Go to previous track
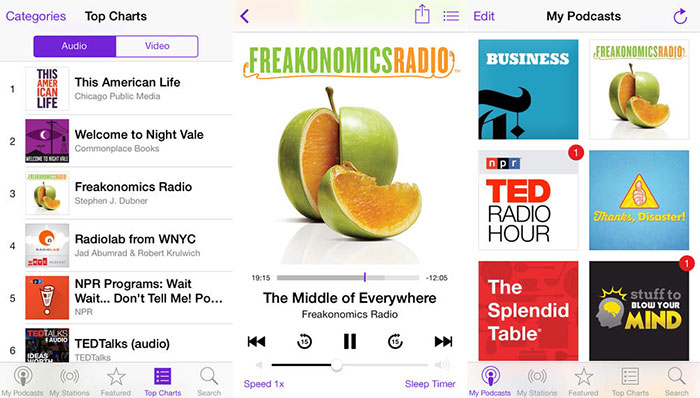 tap(256, 341)
